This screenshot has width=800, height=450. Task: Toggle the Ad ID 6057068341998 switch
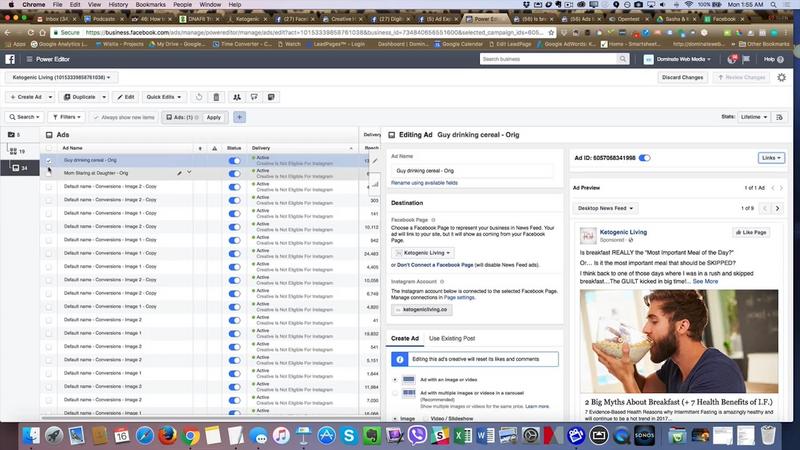click(x=645, y=158)
